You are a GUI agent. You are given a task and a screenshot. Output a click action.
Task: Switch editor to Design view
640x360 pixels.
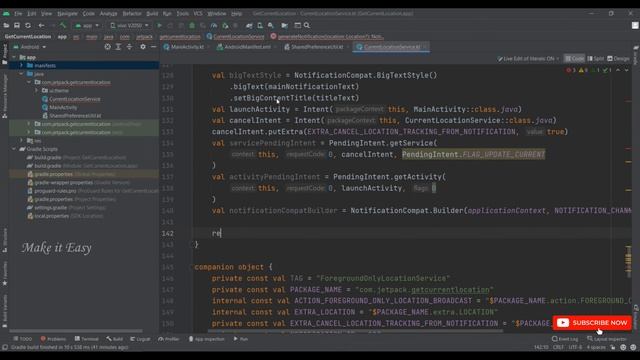pos(618,59)
